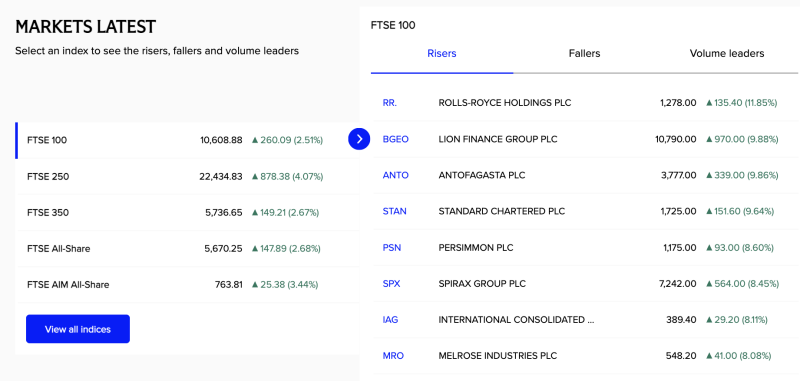Click the change figure 149.21 (2.67%)
Viewport: 800px width, 381px height.
tap(285, 213)
